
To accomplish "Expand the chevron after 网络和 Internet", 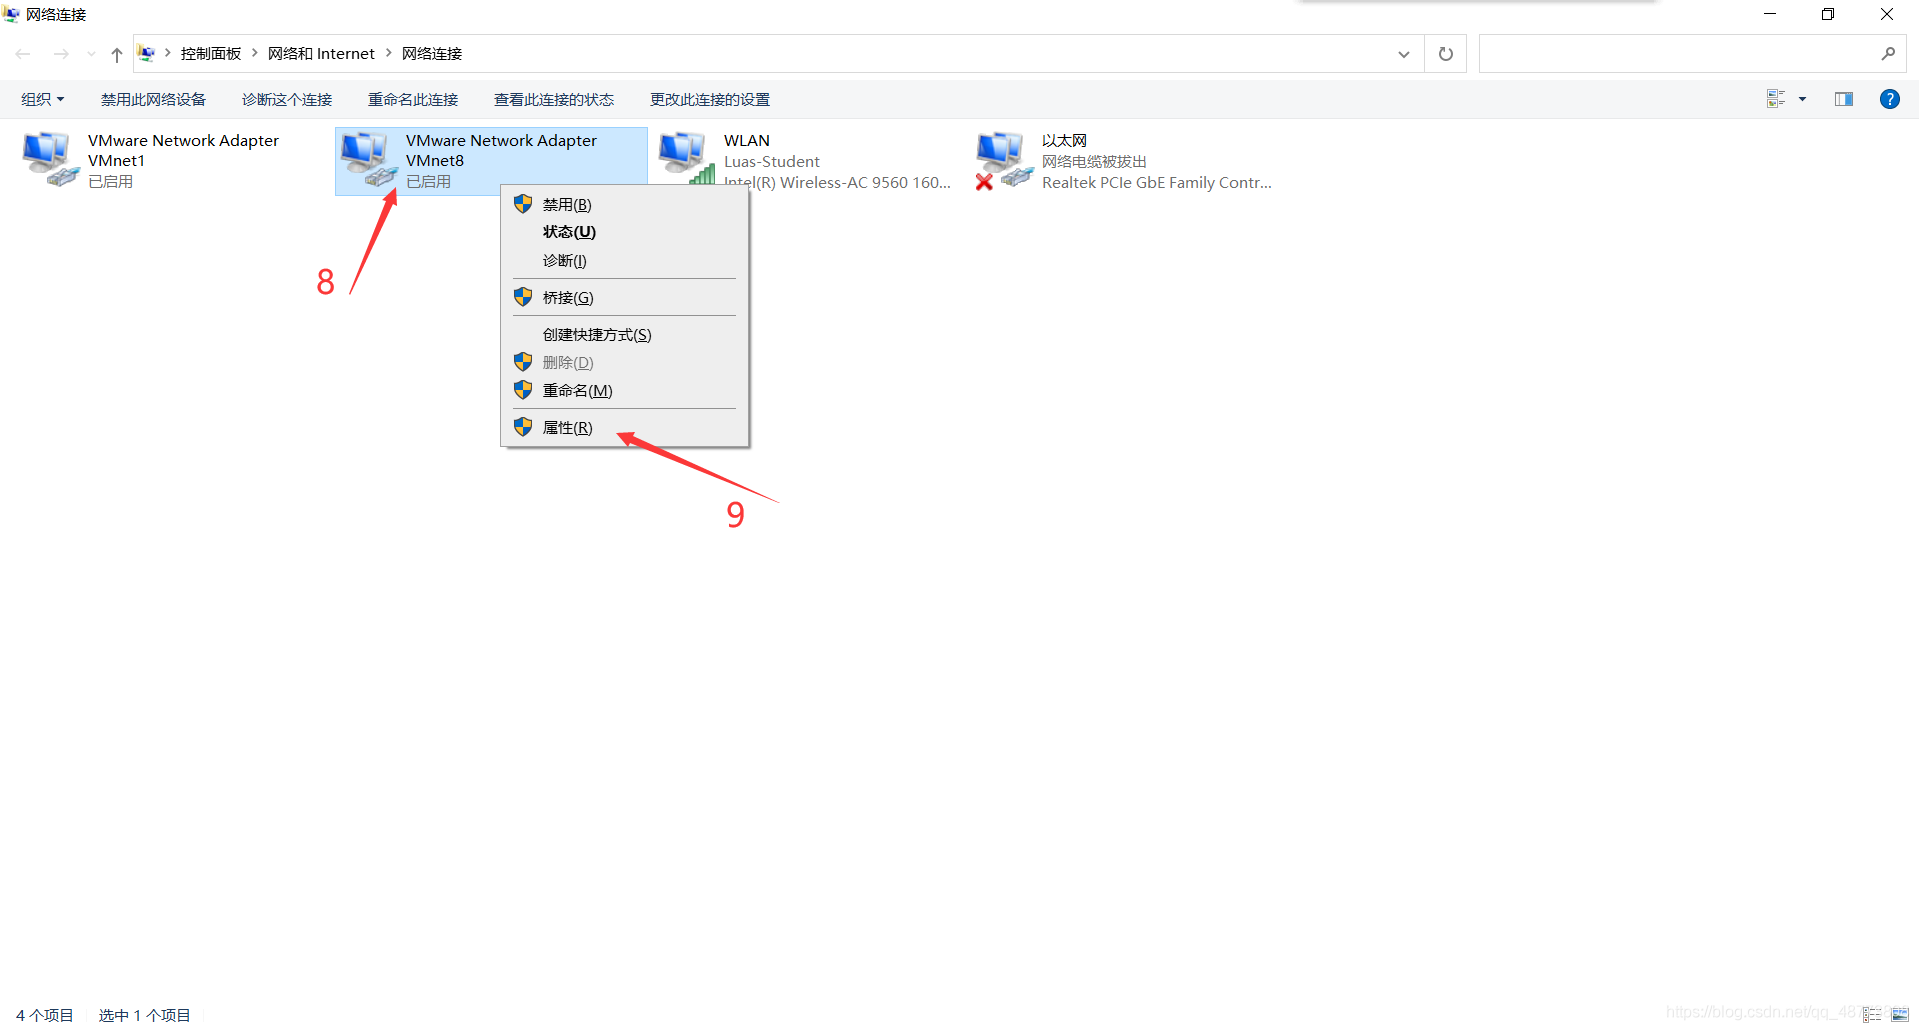I will (x=388, y=53).
